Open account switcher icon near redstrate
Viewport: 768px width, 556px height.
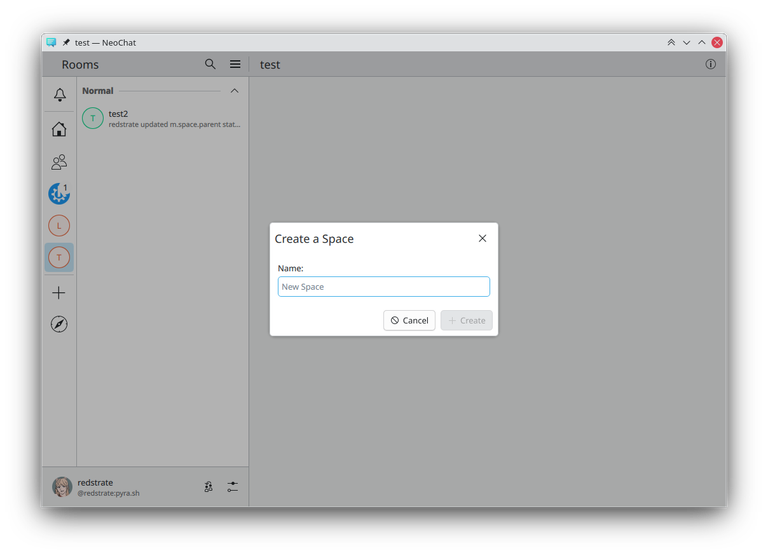click(x=209, y=487)
